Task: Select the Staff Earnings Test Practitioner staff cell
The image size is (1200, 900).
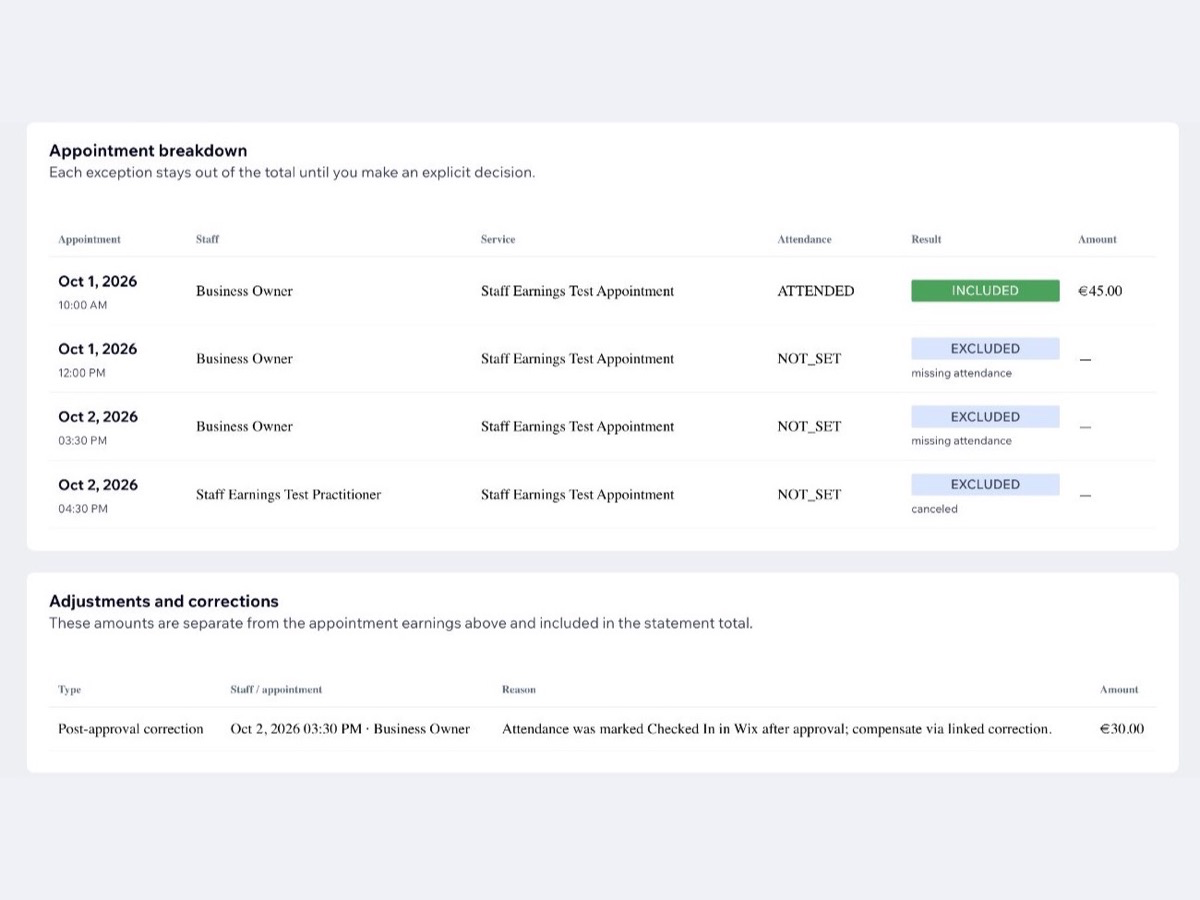Action: pyautogui.click(x=288, y=495)
